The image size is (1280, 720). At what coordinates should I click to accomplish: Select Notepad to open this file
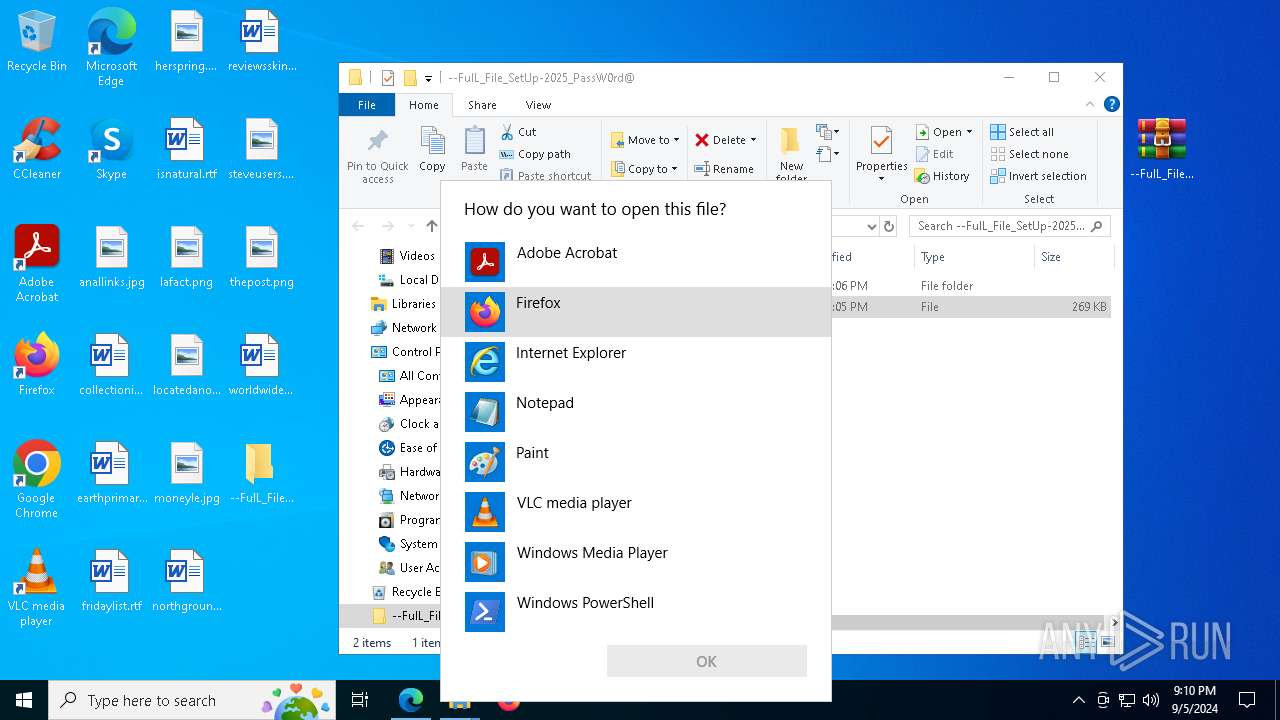(x=635, y=412)
